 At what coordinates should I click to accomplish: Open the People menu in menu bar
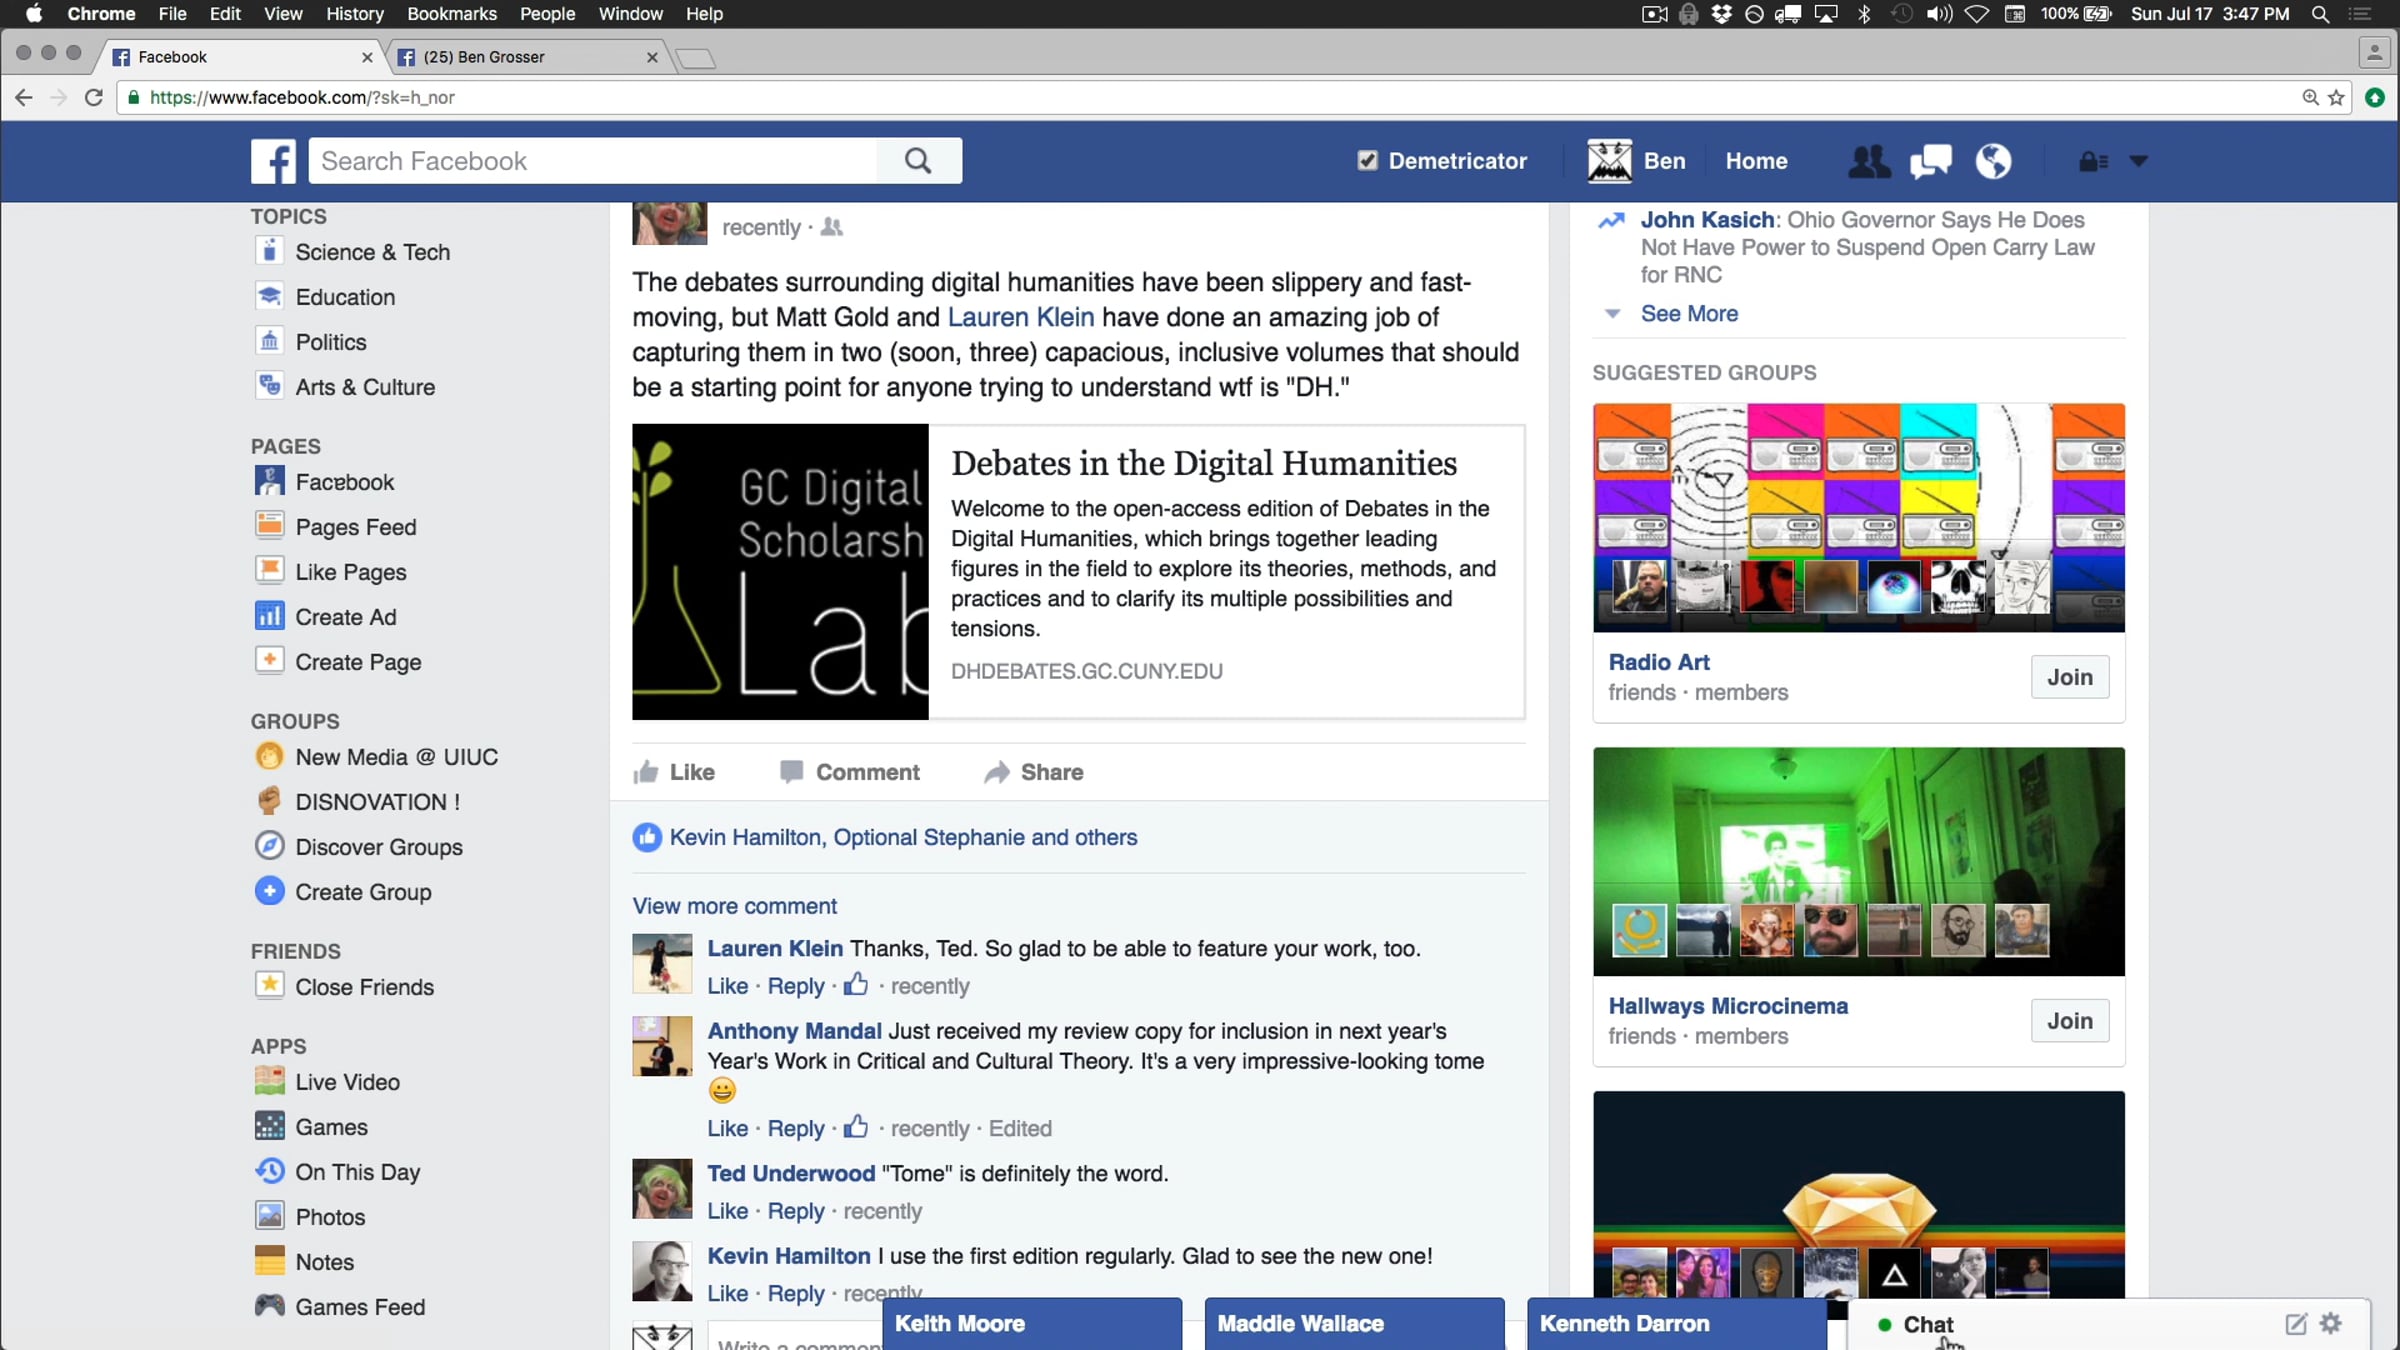coord(547,14)
